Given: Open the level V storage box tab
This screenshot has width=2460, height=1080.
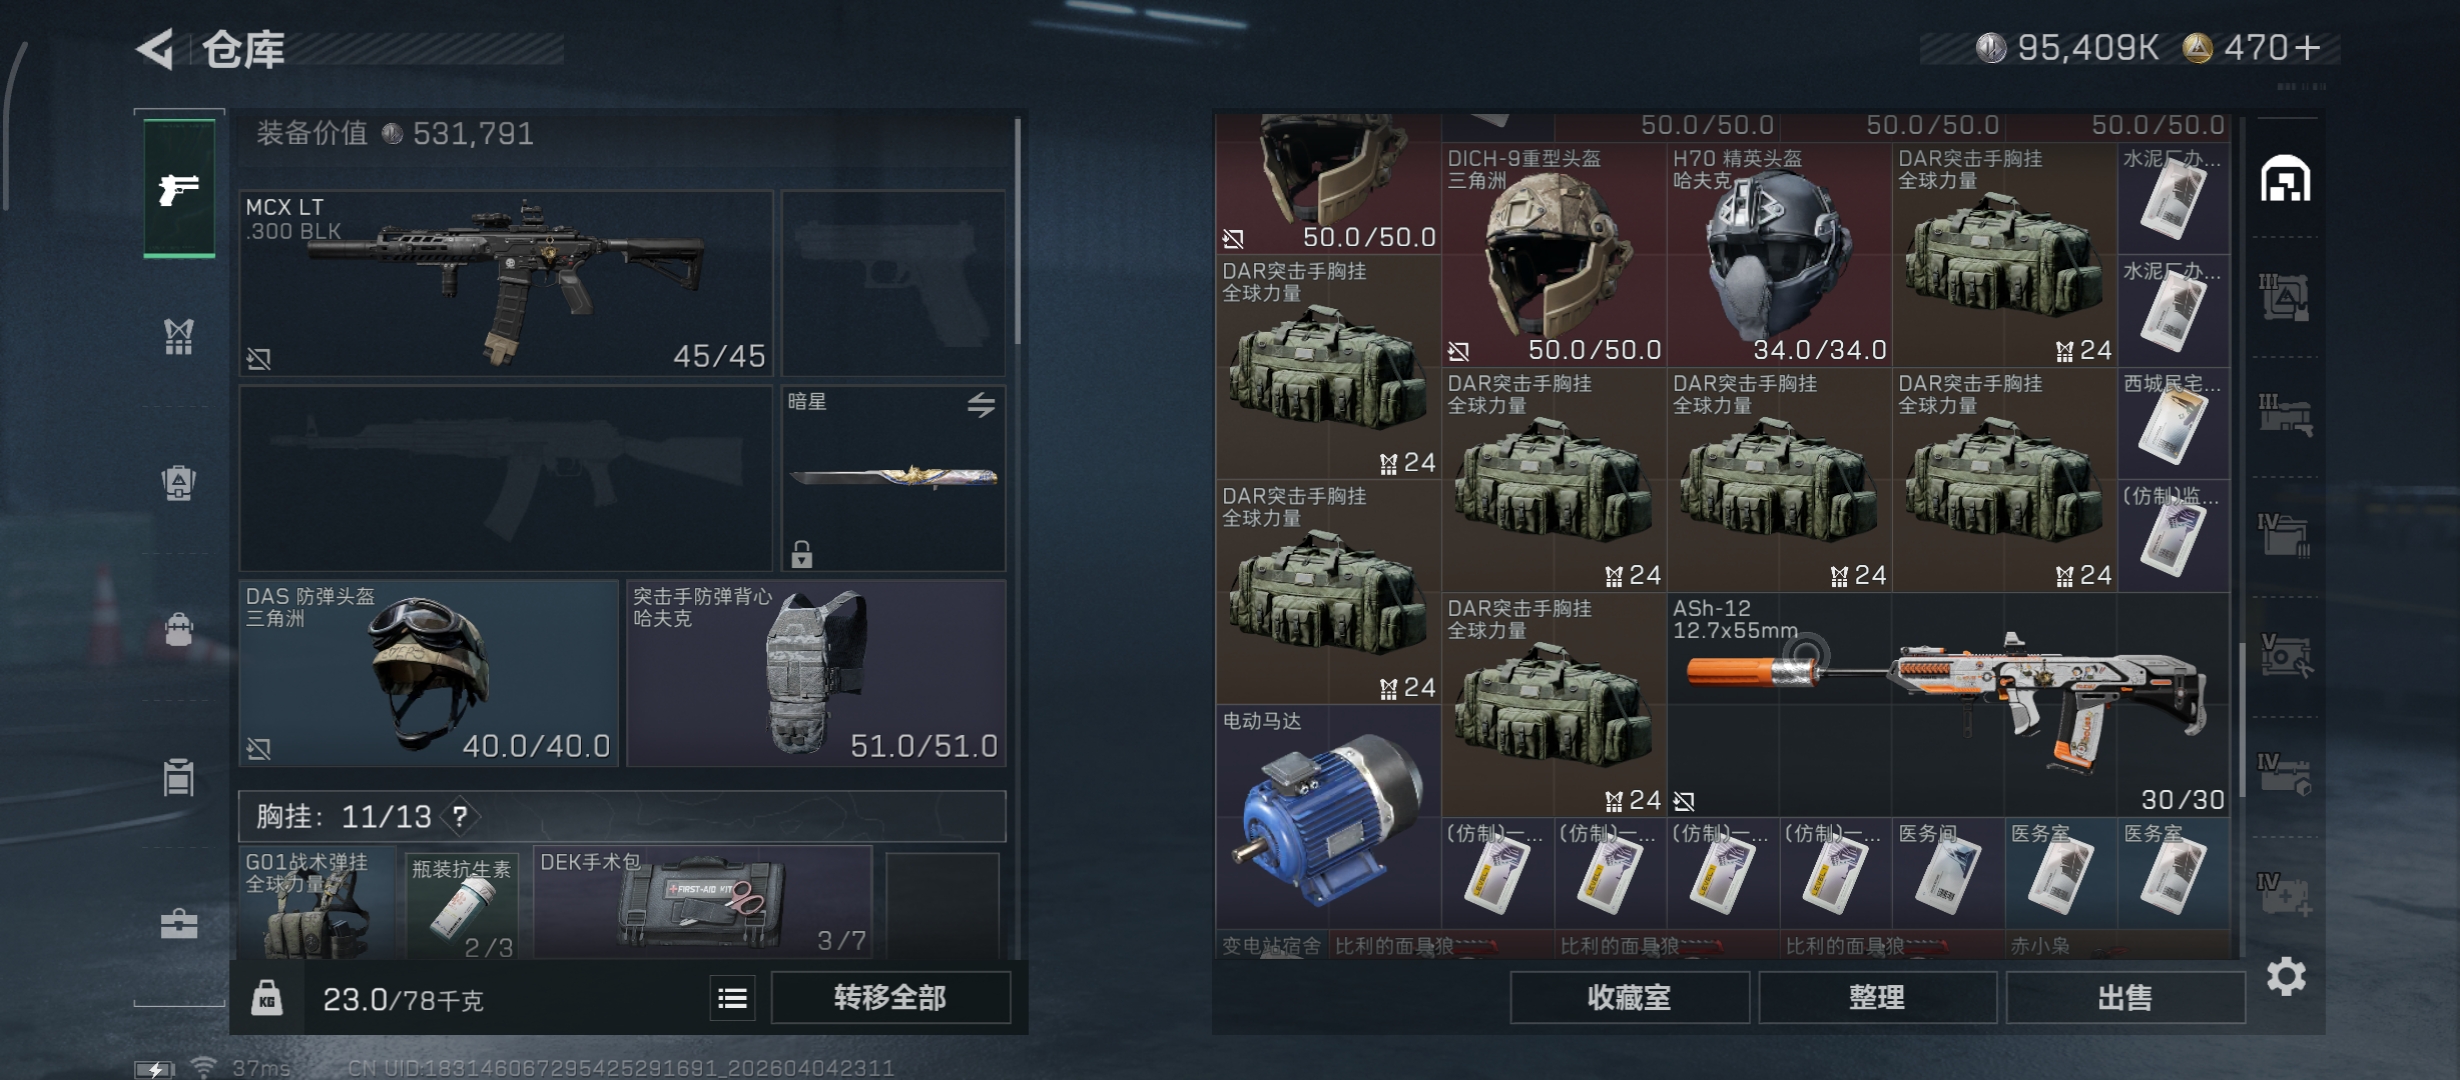Looking at the screenshot, I should [x=2286, y=655].
